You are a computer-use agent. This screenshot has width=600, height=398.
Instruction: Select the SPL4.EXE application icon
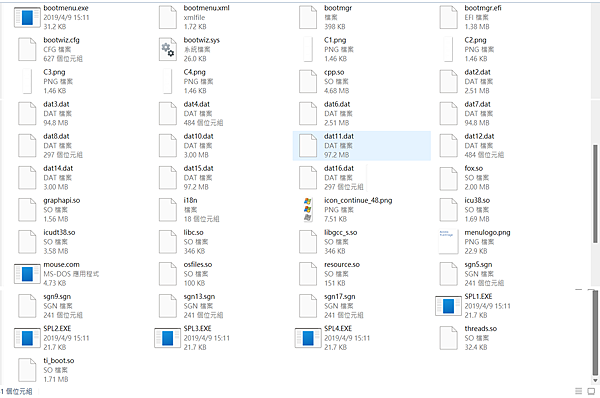coord(308,338)
